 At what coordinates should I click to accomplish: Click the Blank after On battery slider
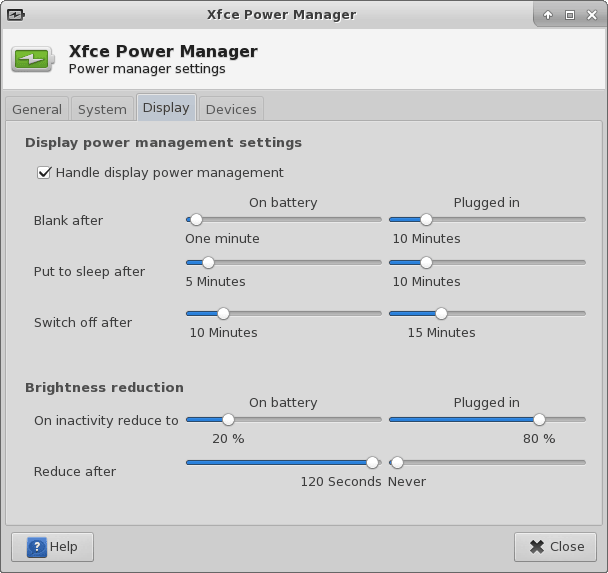point(196,219)
